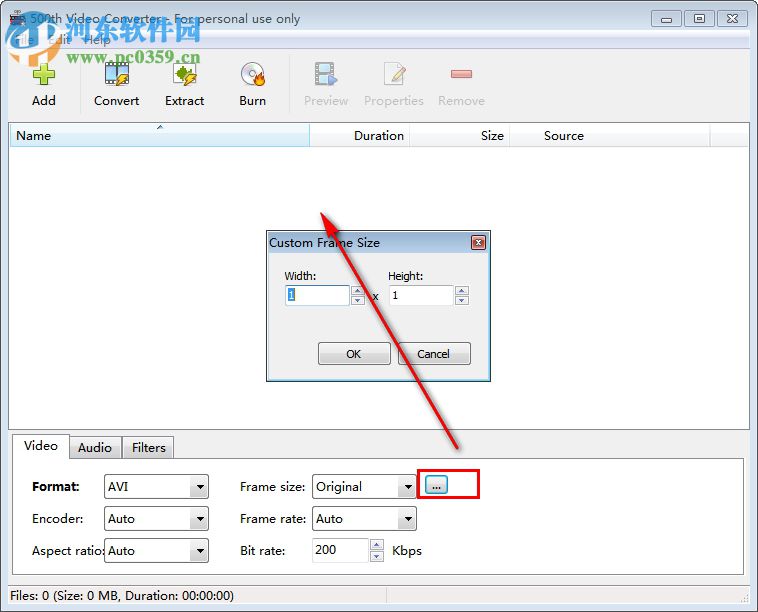Click the Width input field
This screenshot has width=758, height=612.
pos(317,295)
